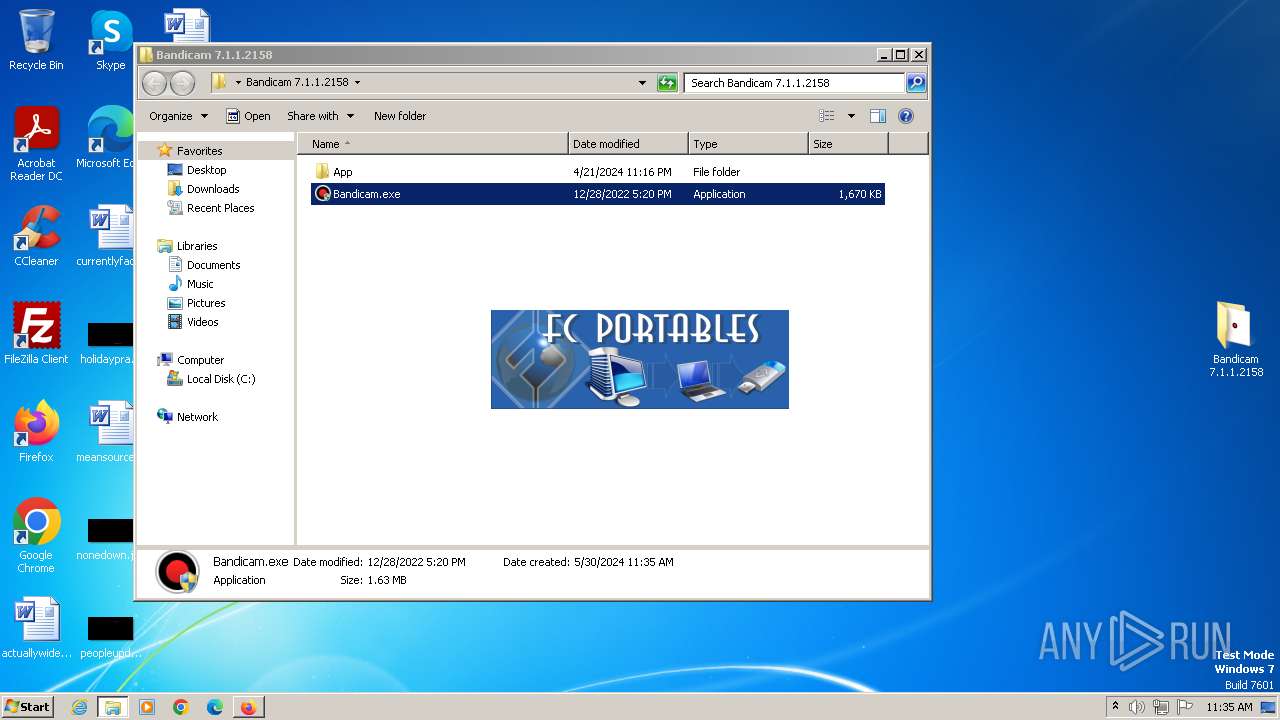Click the Explorer Back navigation arrow
The width and height of the screenshot is (1280, 720).
154,83
